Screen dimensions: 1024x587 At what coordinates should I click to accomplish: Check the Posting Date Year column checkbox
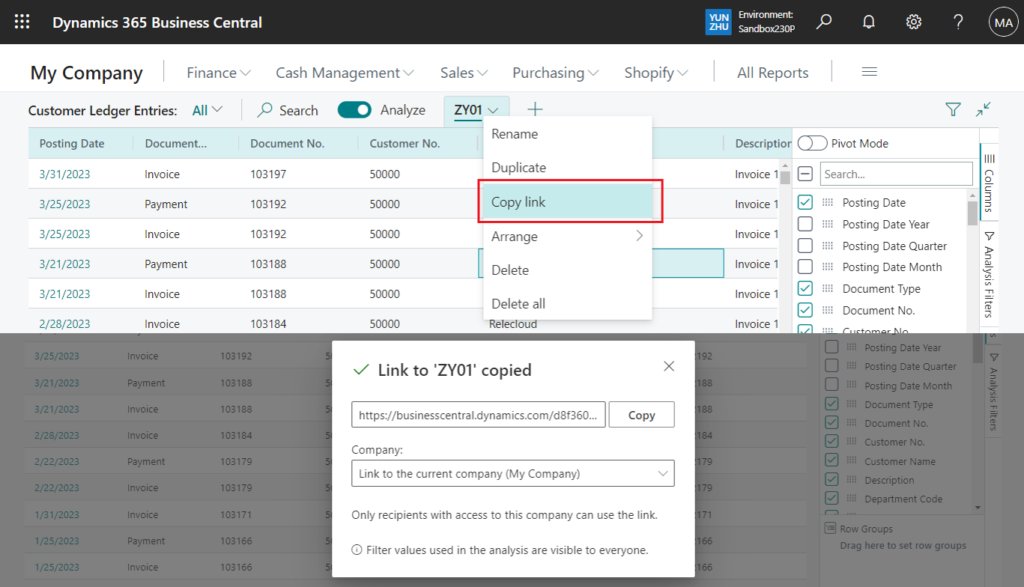pyautogui.click(x=805, y=223)
